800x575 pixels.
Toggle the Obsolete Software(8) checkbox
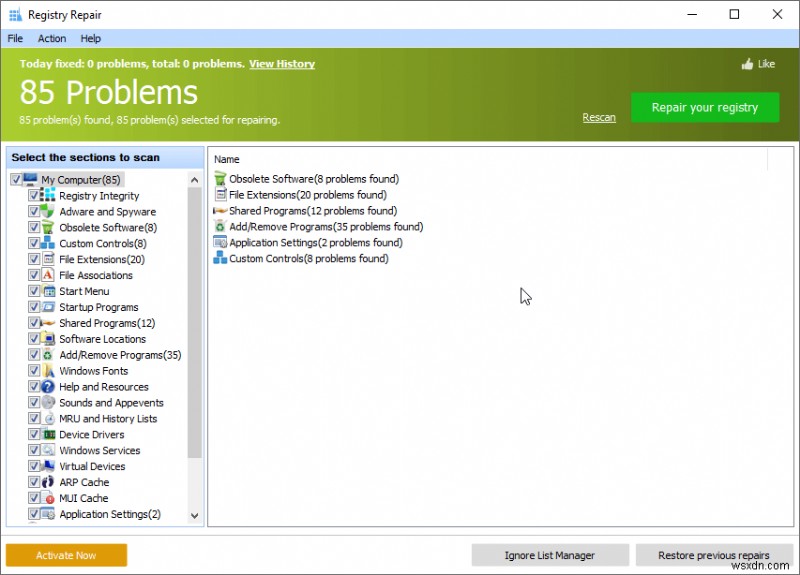(34, 227)
